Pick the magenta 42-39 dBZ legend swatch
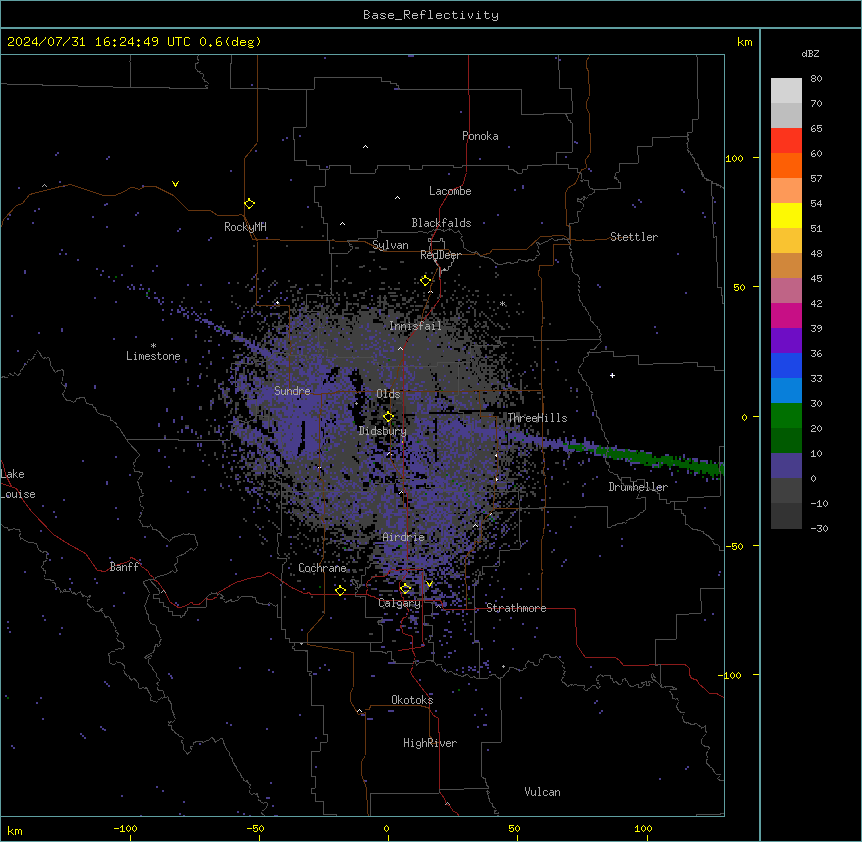 786,315
